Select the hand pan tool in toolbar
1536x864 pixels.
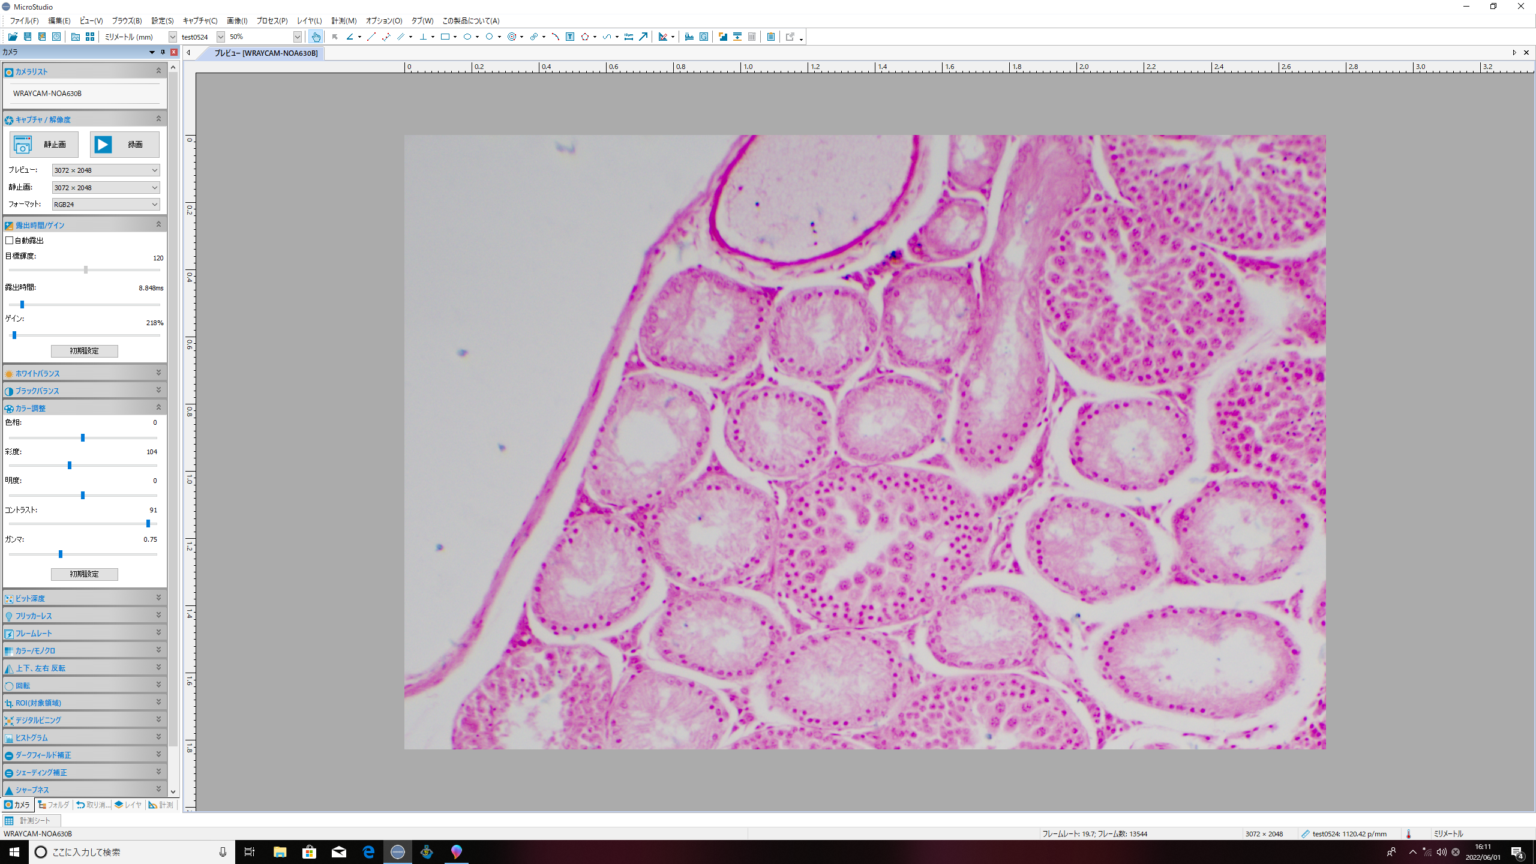pyautogui.click(x=316, y=37)
